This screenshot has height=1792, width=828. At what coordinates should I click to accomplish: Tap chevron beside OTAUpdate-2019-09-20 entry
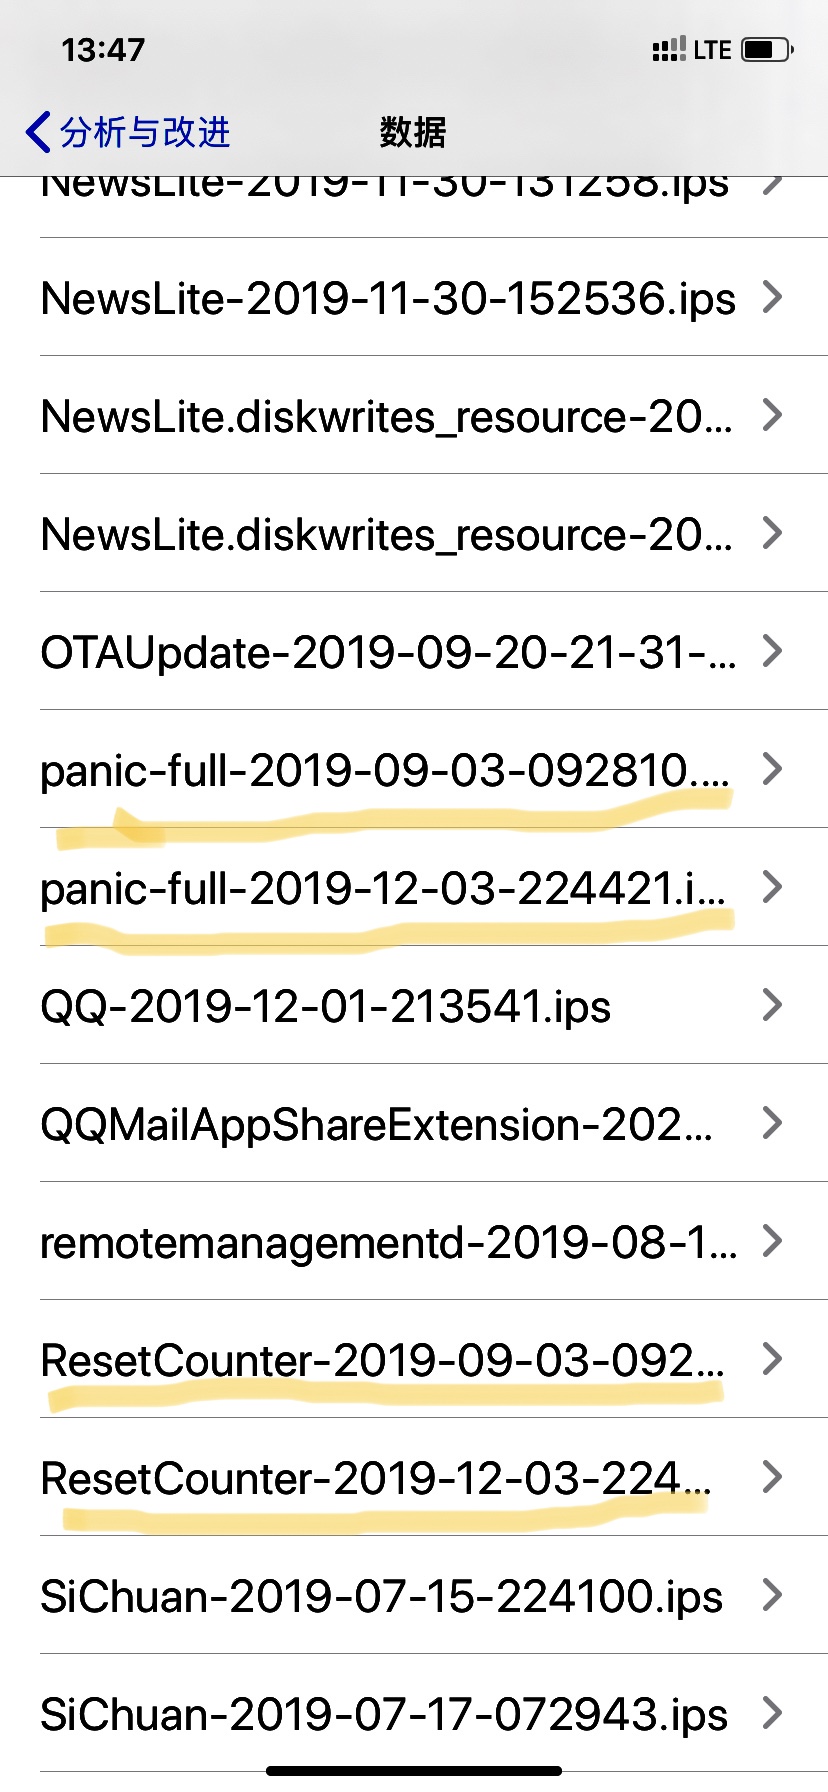coord(772,651)
